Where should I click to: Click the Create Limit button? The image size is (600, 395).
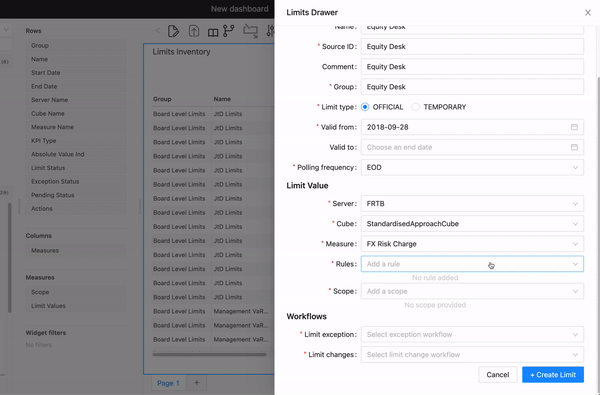(553, 375)
